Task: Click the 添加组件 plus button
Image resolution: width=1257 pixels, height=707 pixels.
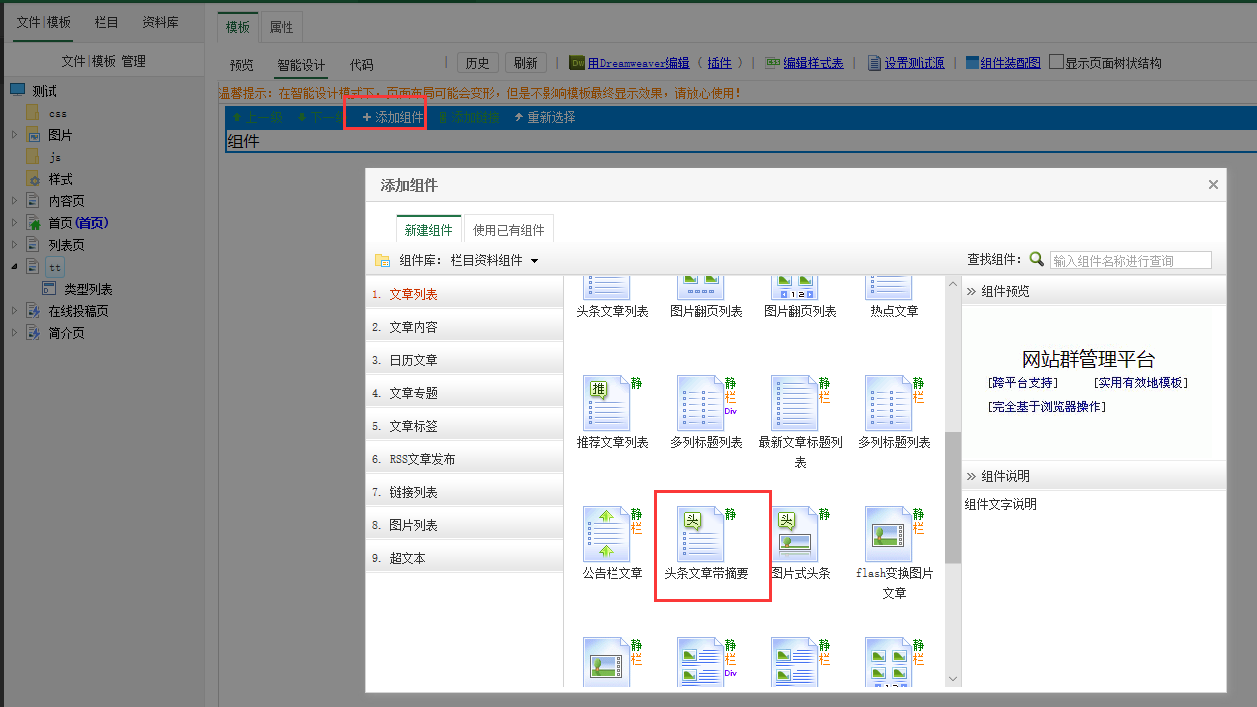Action: tap(393, 117)
